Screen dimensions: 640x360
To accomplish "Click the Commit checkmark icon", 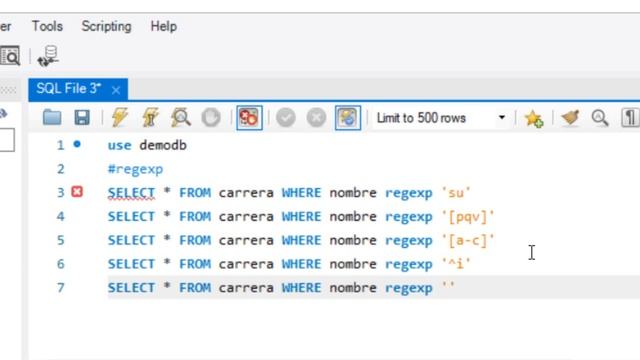I will click(x=286, y=118).
